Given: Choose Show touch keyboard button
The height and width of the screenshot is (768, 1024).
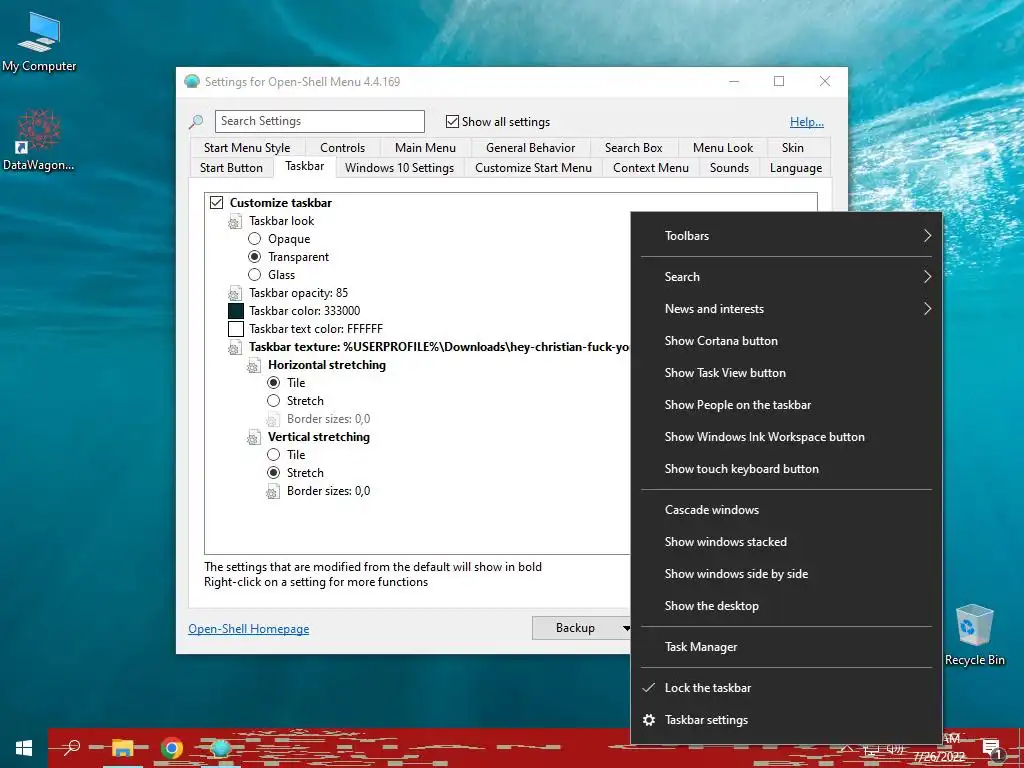Looking at the screenshot, I should (x=786, y=469).
